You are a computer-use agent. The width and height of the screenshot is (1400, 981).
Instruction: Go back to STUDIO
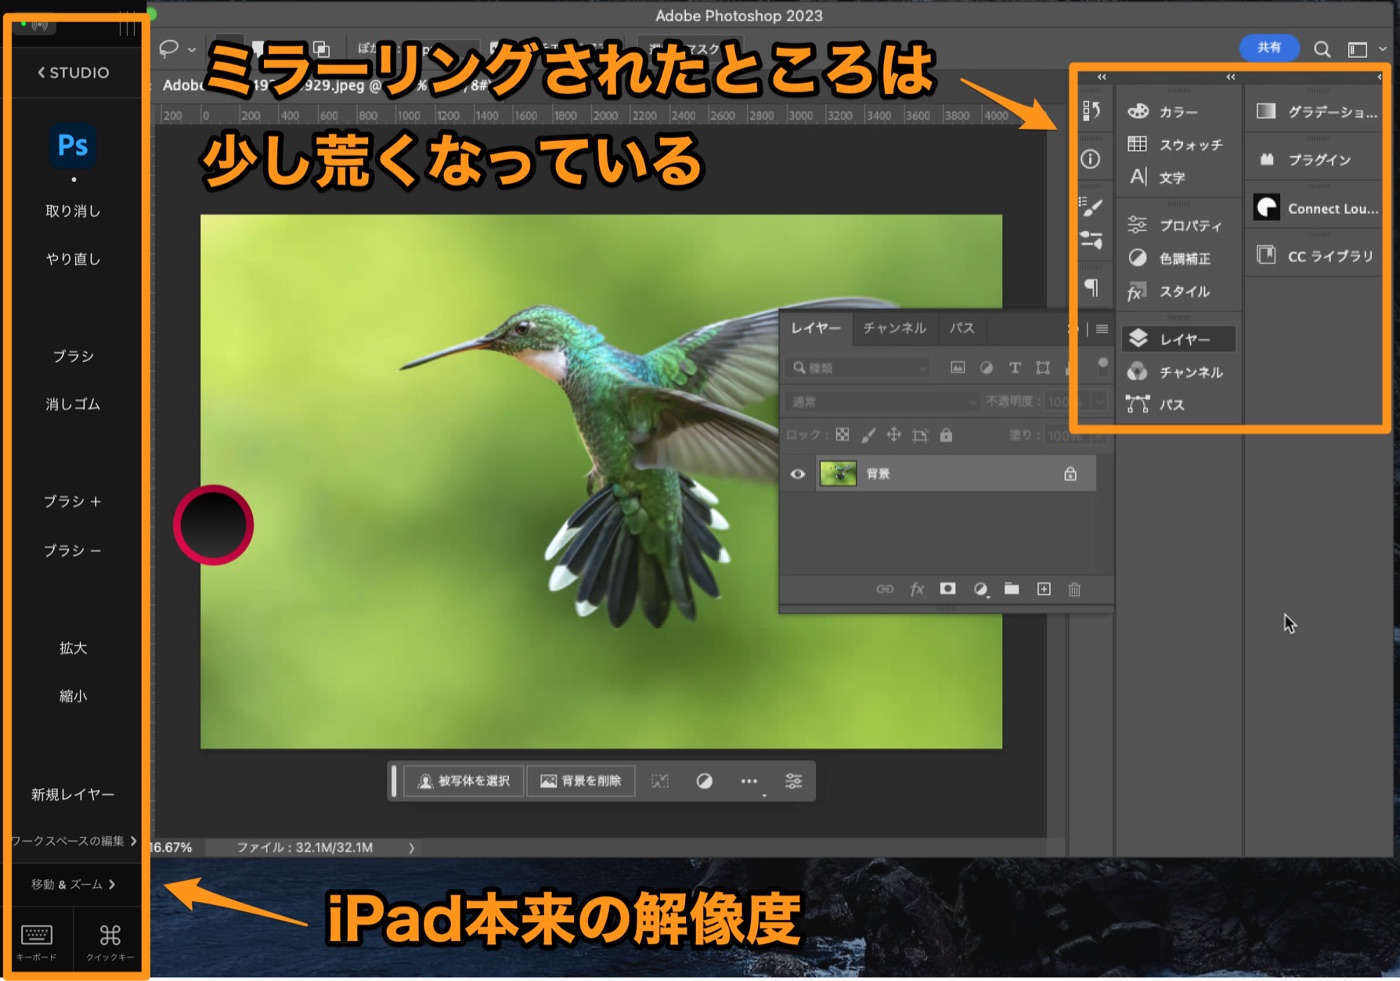click(x=74, y=73)
